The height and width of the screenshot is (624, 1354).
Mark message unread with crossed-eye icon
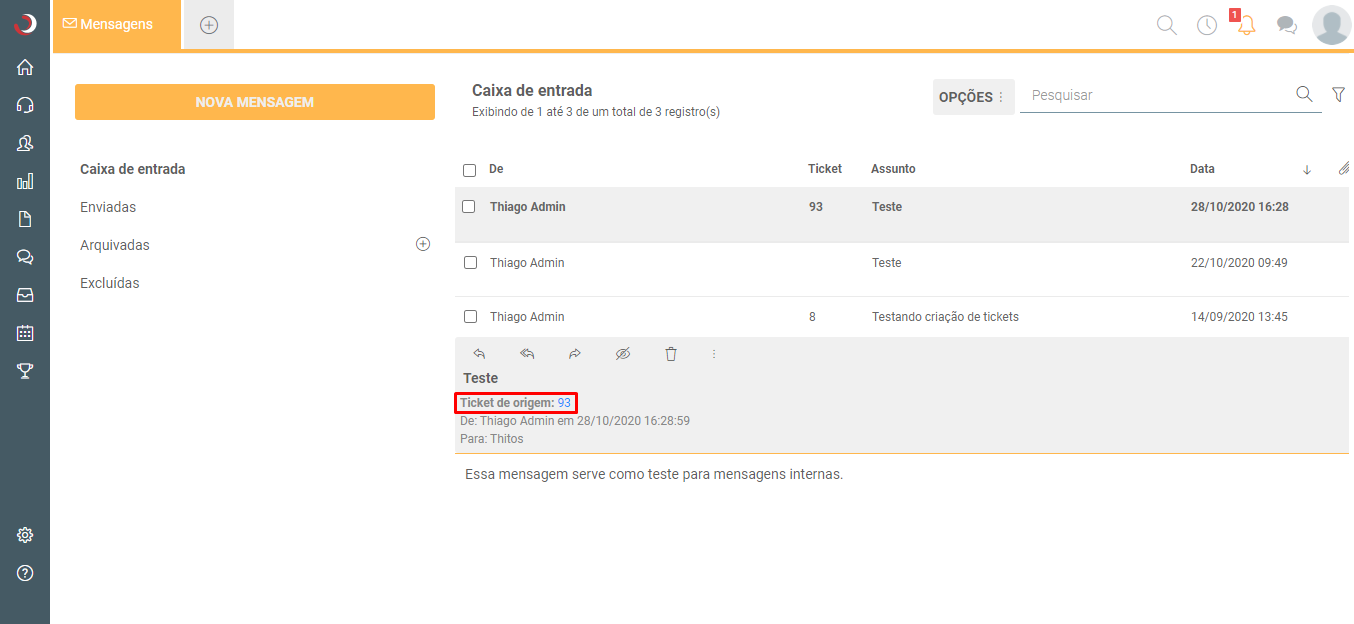pyautogui.click(x=623, y=353)
